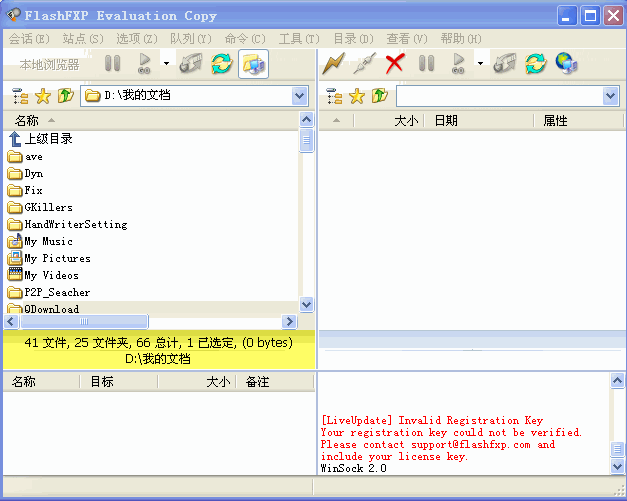The image size is (627, 501).
Task: Open remote favorites star icon
Action: click(x=357, y=96)
